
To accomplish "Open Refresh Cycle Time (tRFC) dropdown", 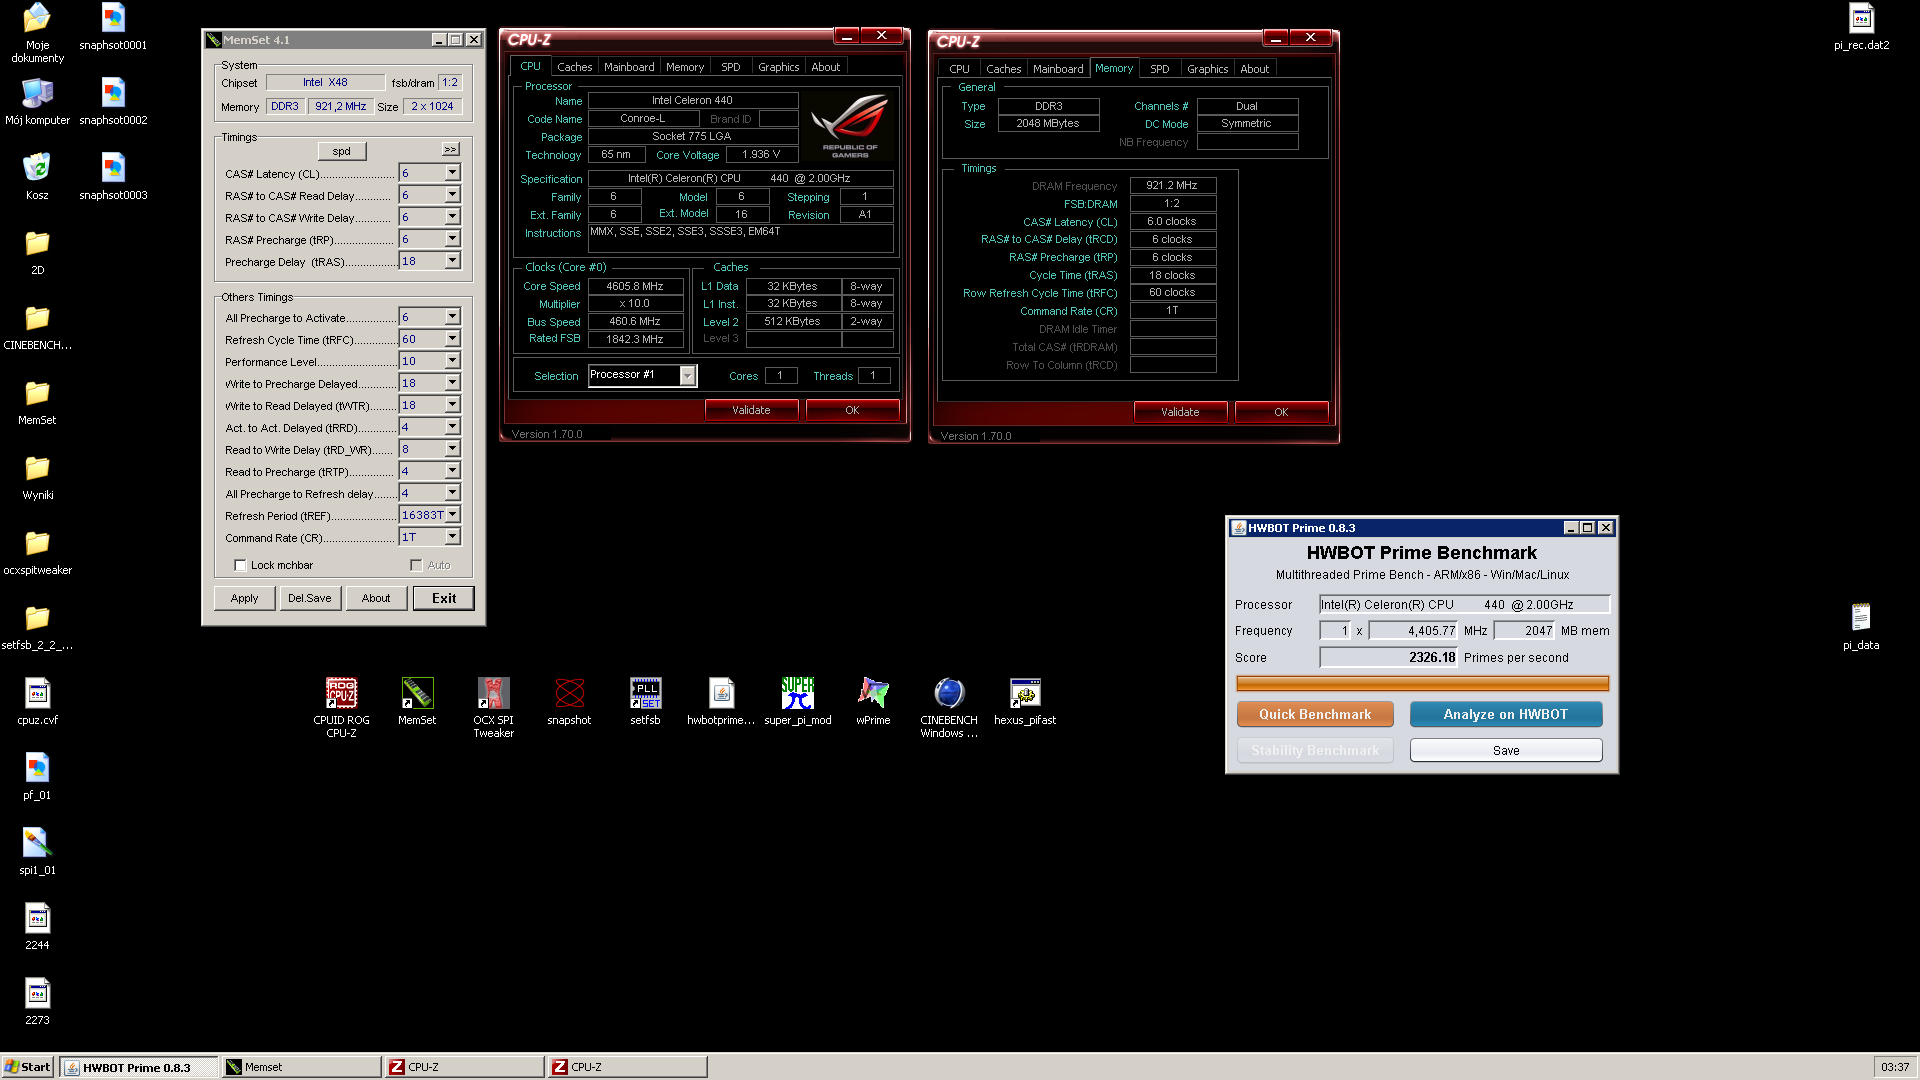I will 452,339.
